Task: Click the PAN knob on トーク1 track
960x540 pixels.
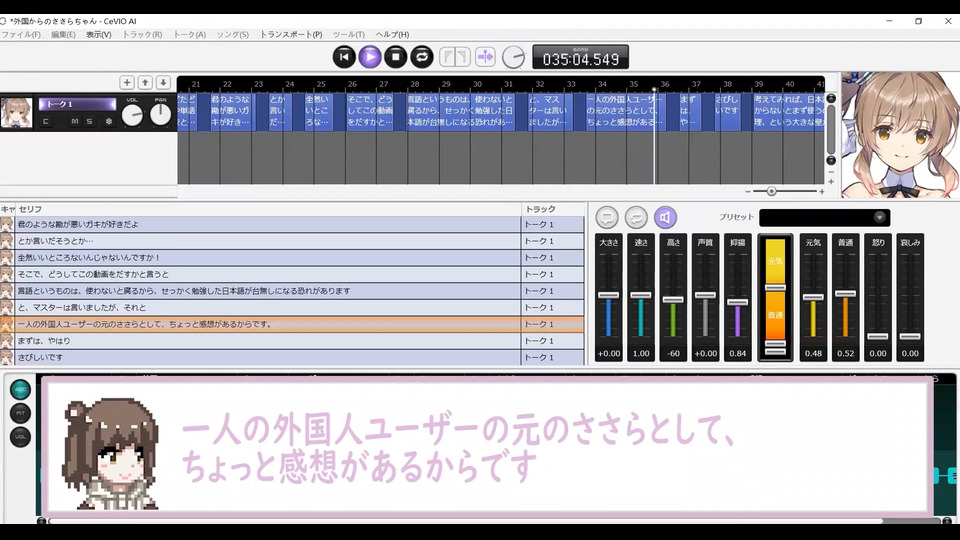Action: coord(160,115)
